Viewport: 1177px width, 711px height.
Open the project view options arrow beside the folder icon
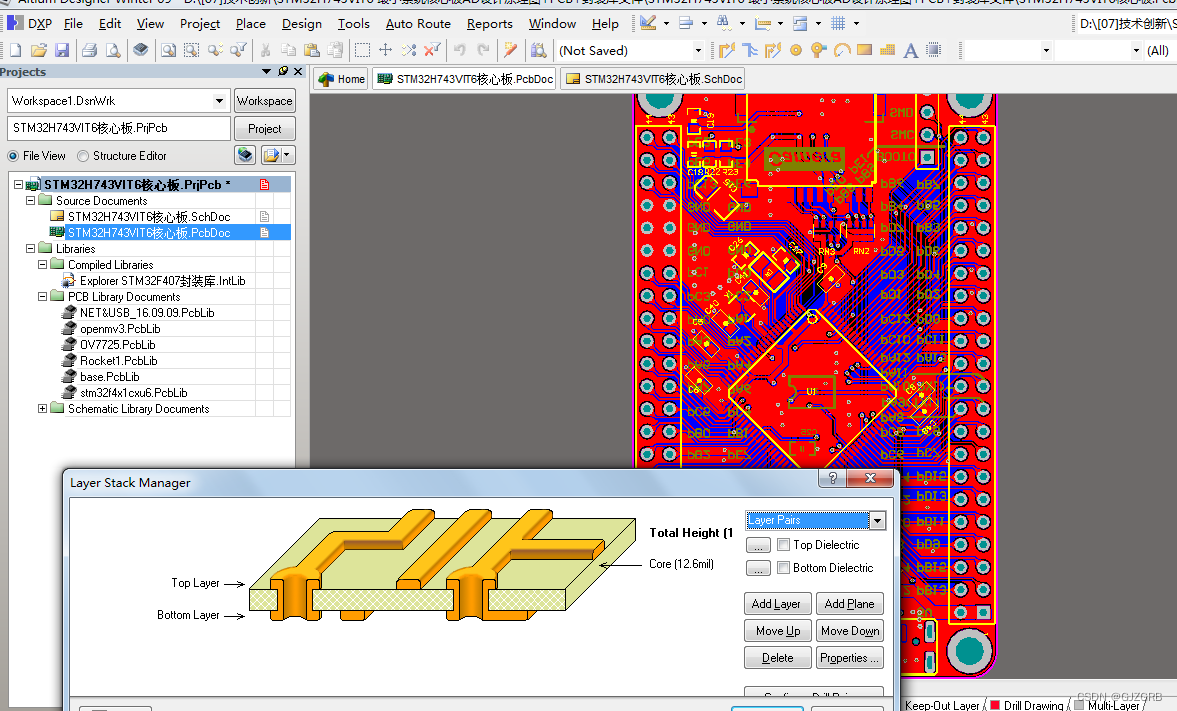point(286,155)
